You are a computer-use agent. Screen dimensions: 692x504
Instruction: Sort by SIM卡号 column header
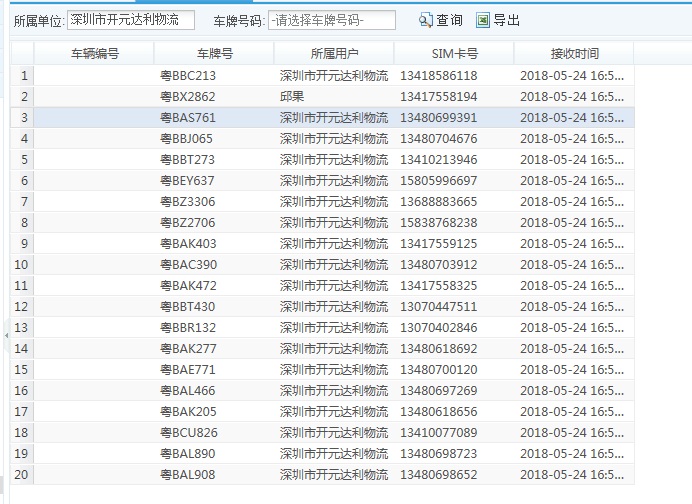(x=454, y=53)
